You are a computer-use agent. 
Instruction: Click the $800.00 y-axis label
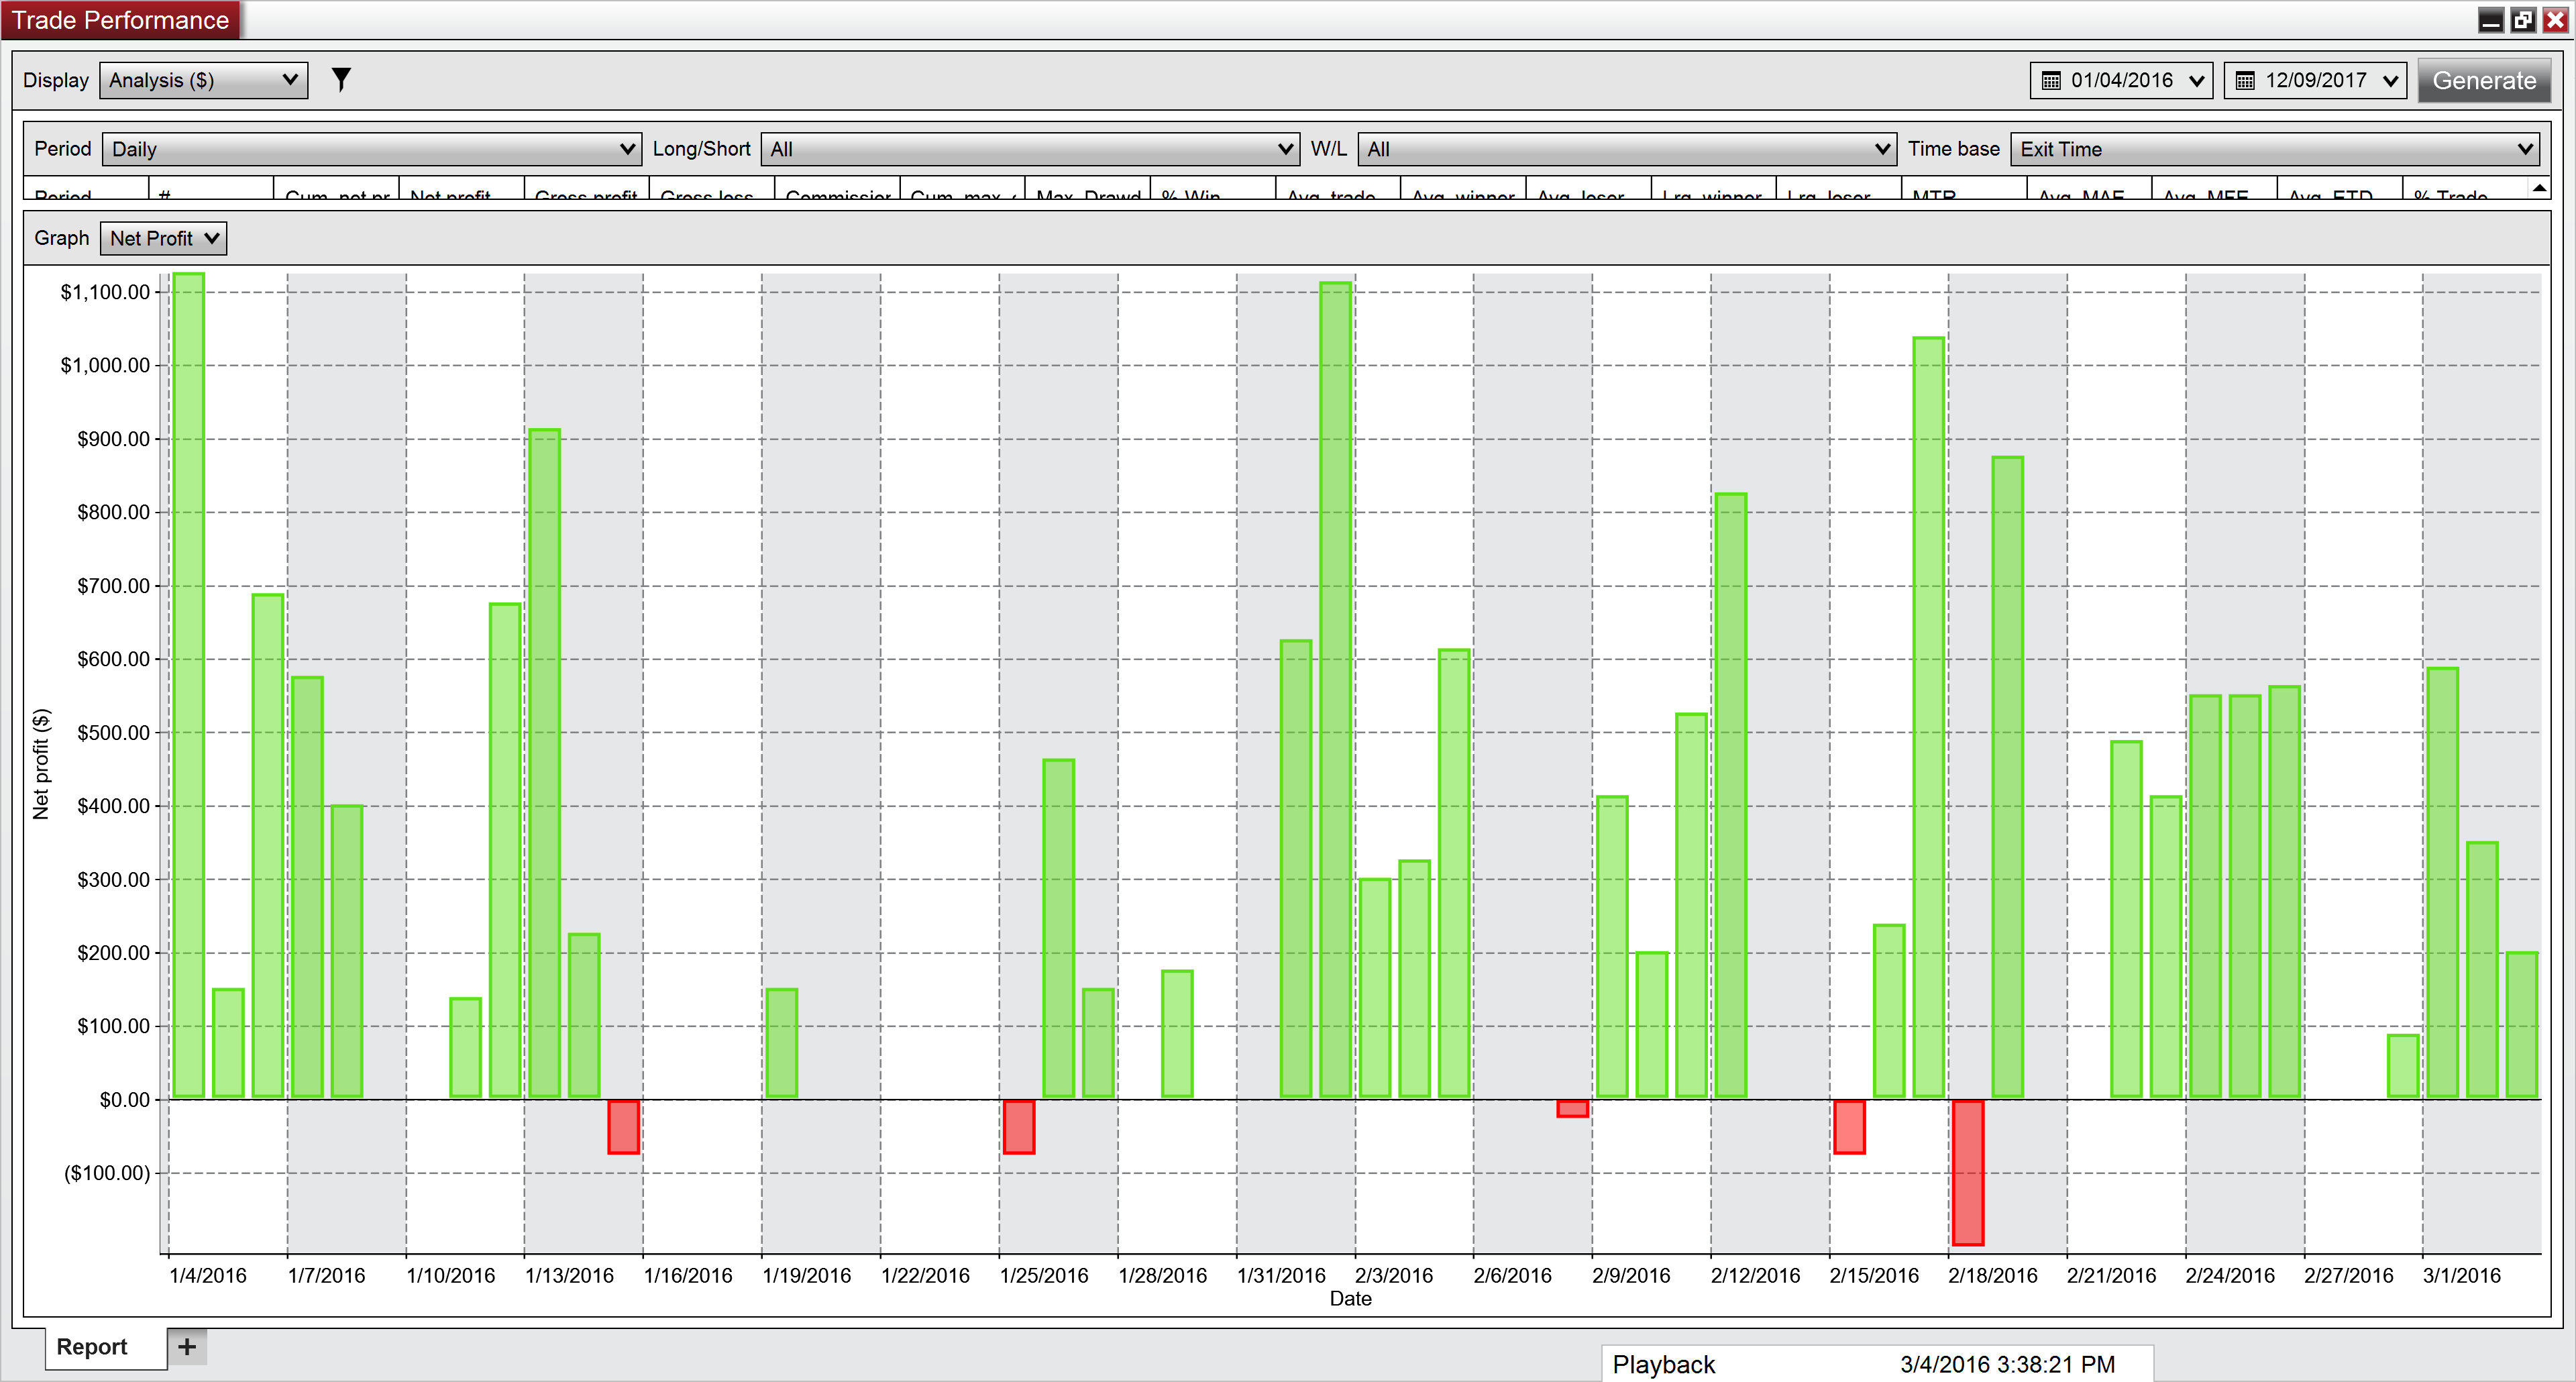(113, 512)
